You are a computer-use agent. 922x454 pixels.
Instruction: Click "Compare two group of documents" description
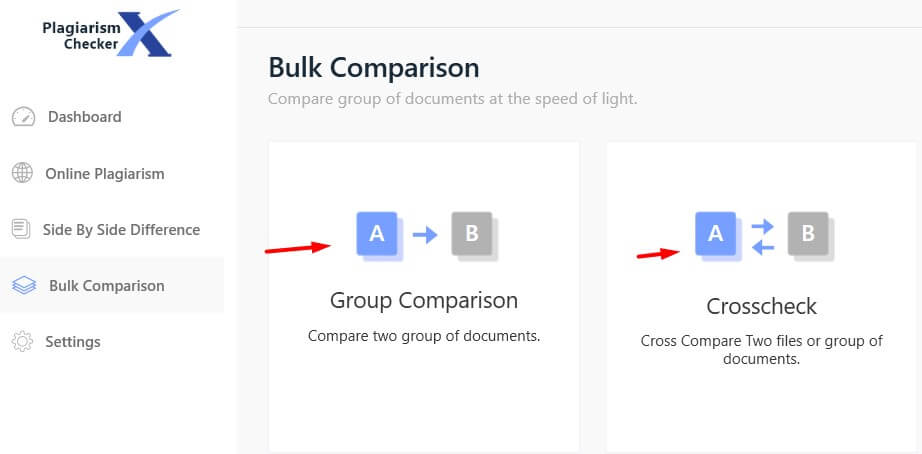point(424,336)
